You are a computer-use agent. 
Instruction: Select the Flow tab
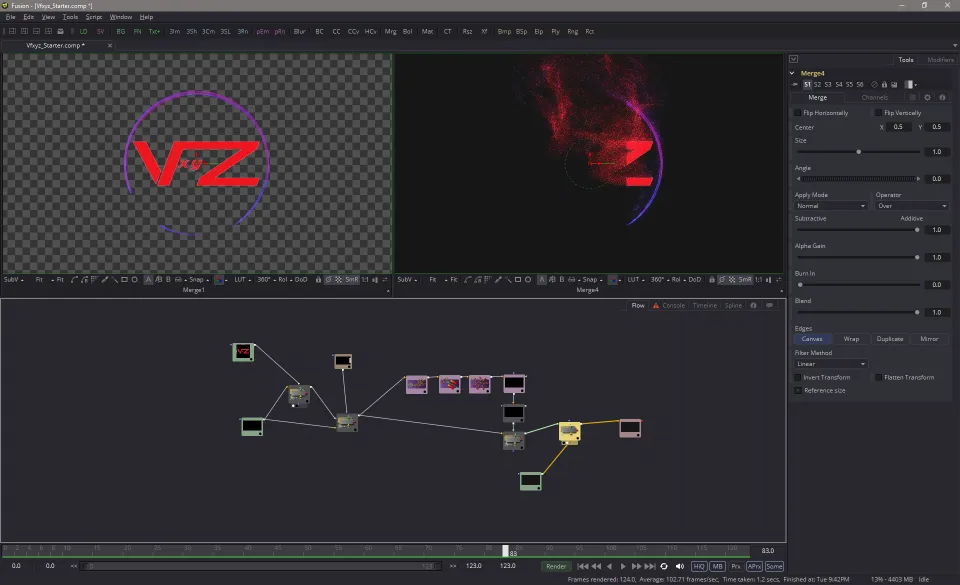tap(638, 305)
